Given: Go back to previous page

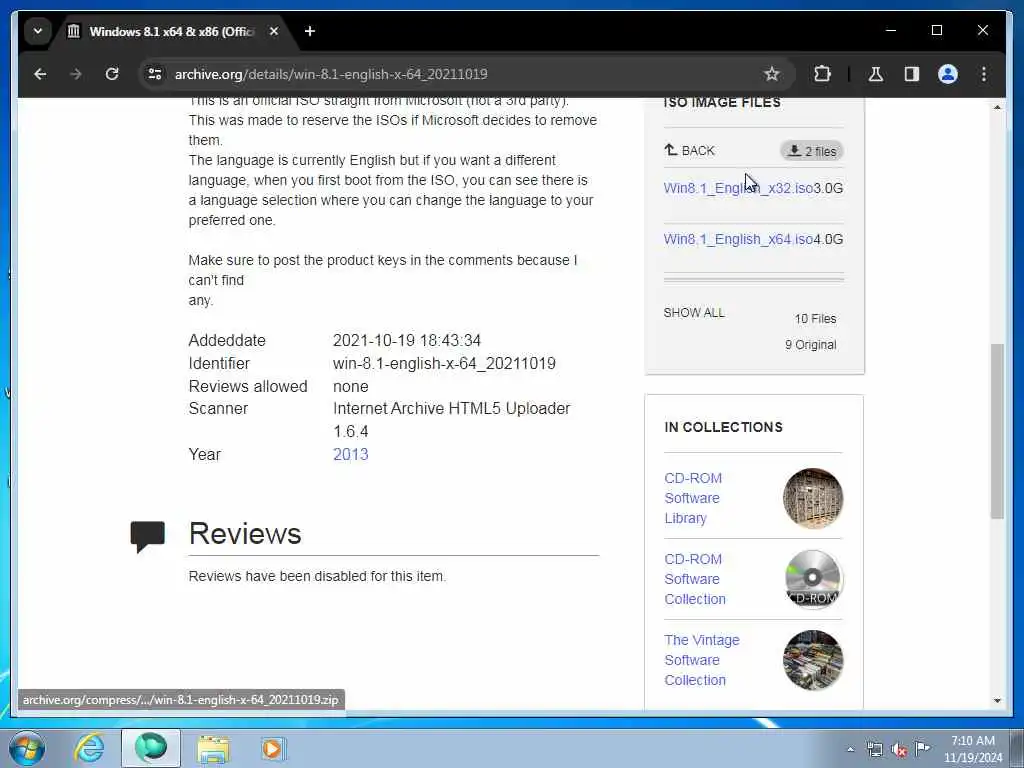Looking at the screenshot, I should [x=40, y=74].
